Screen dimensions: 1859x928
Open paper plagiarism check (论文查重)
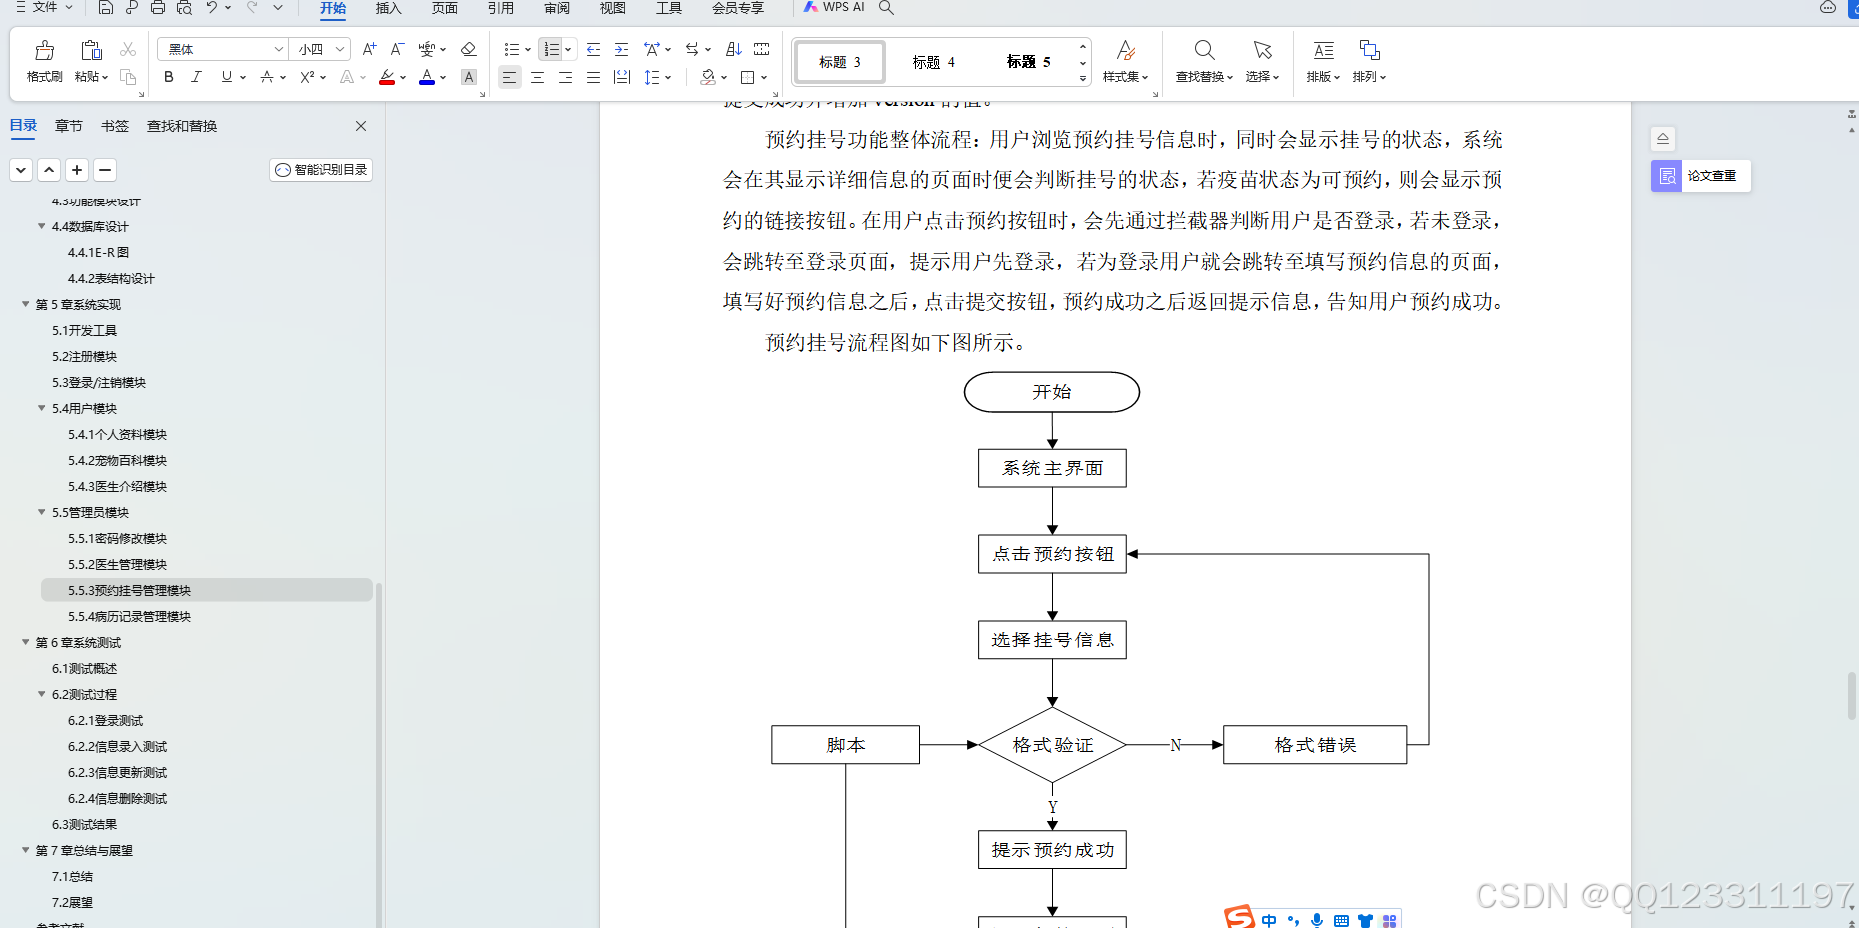pyautogui.click(x=1700, y=176)
